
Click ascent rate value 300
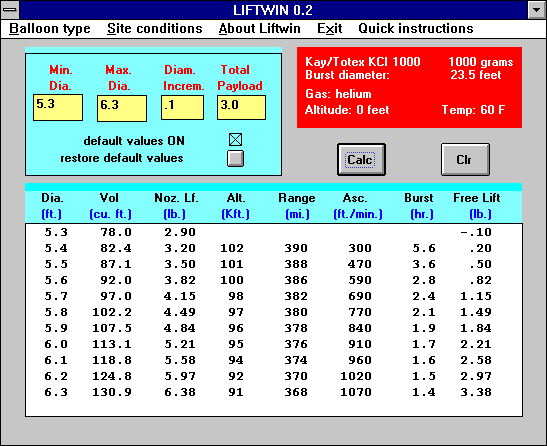[x=360, y=248]
